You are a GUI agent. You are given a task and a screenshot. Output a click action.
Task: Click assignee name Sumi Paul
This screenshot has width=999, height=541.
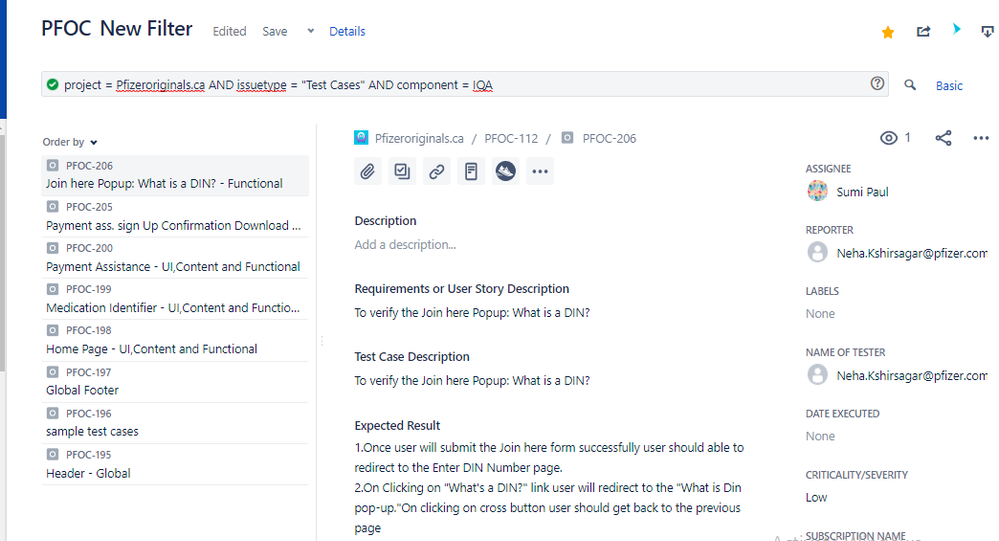click(862, 192)
